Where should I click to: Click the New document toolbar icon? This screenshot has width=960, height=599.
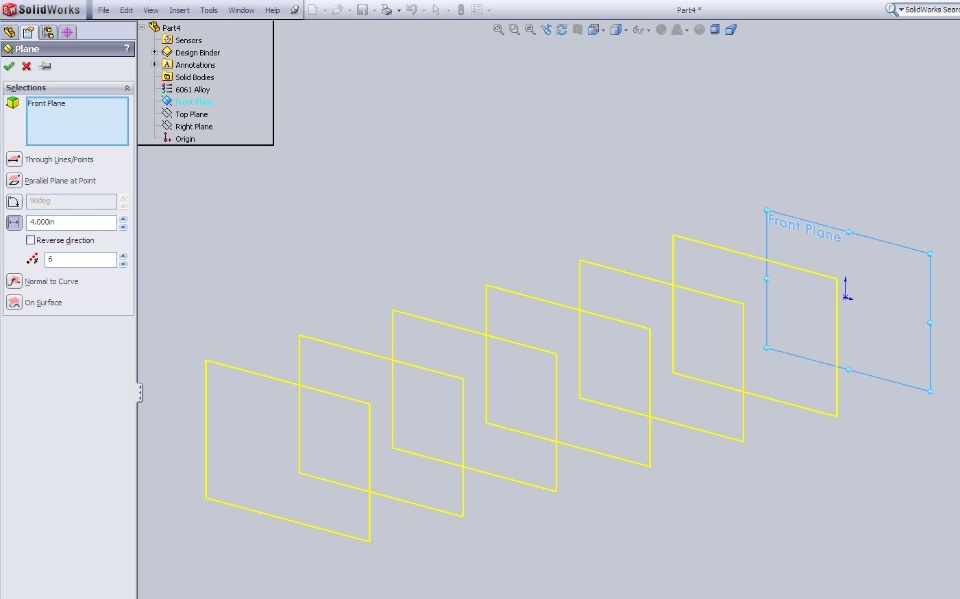click(313, 10)
